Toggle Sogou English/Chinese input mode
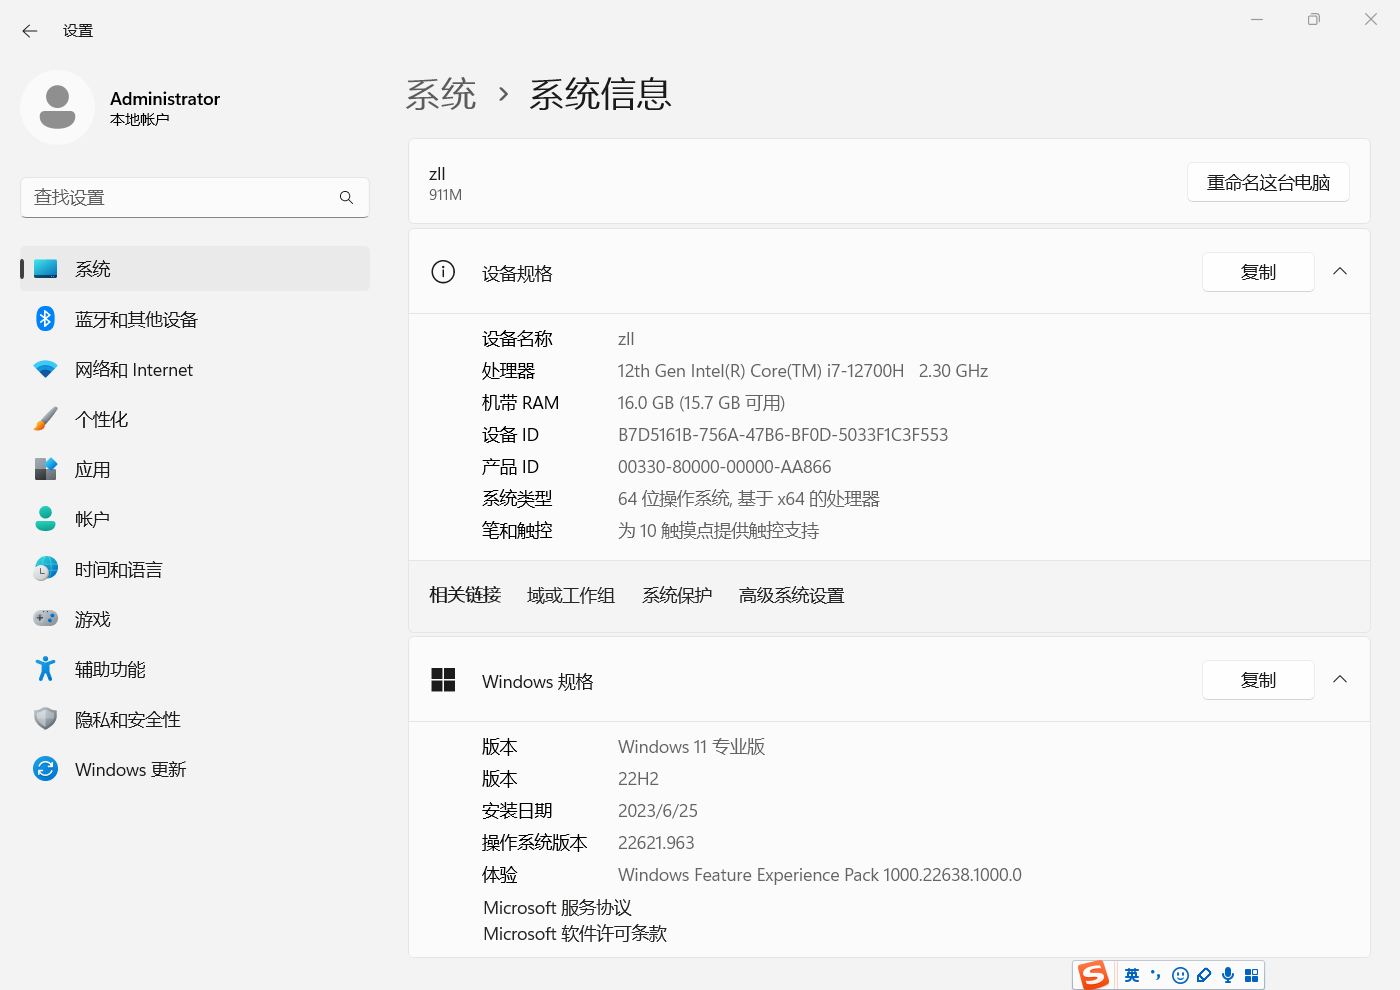Screen dimensions: 1400x990 (x=1132, y=975)
